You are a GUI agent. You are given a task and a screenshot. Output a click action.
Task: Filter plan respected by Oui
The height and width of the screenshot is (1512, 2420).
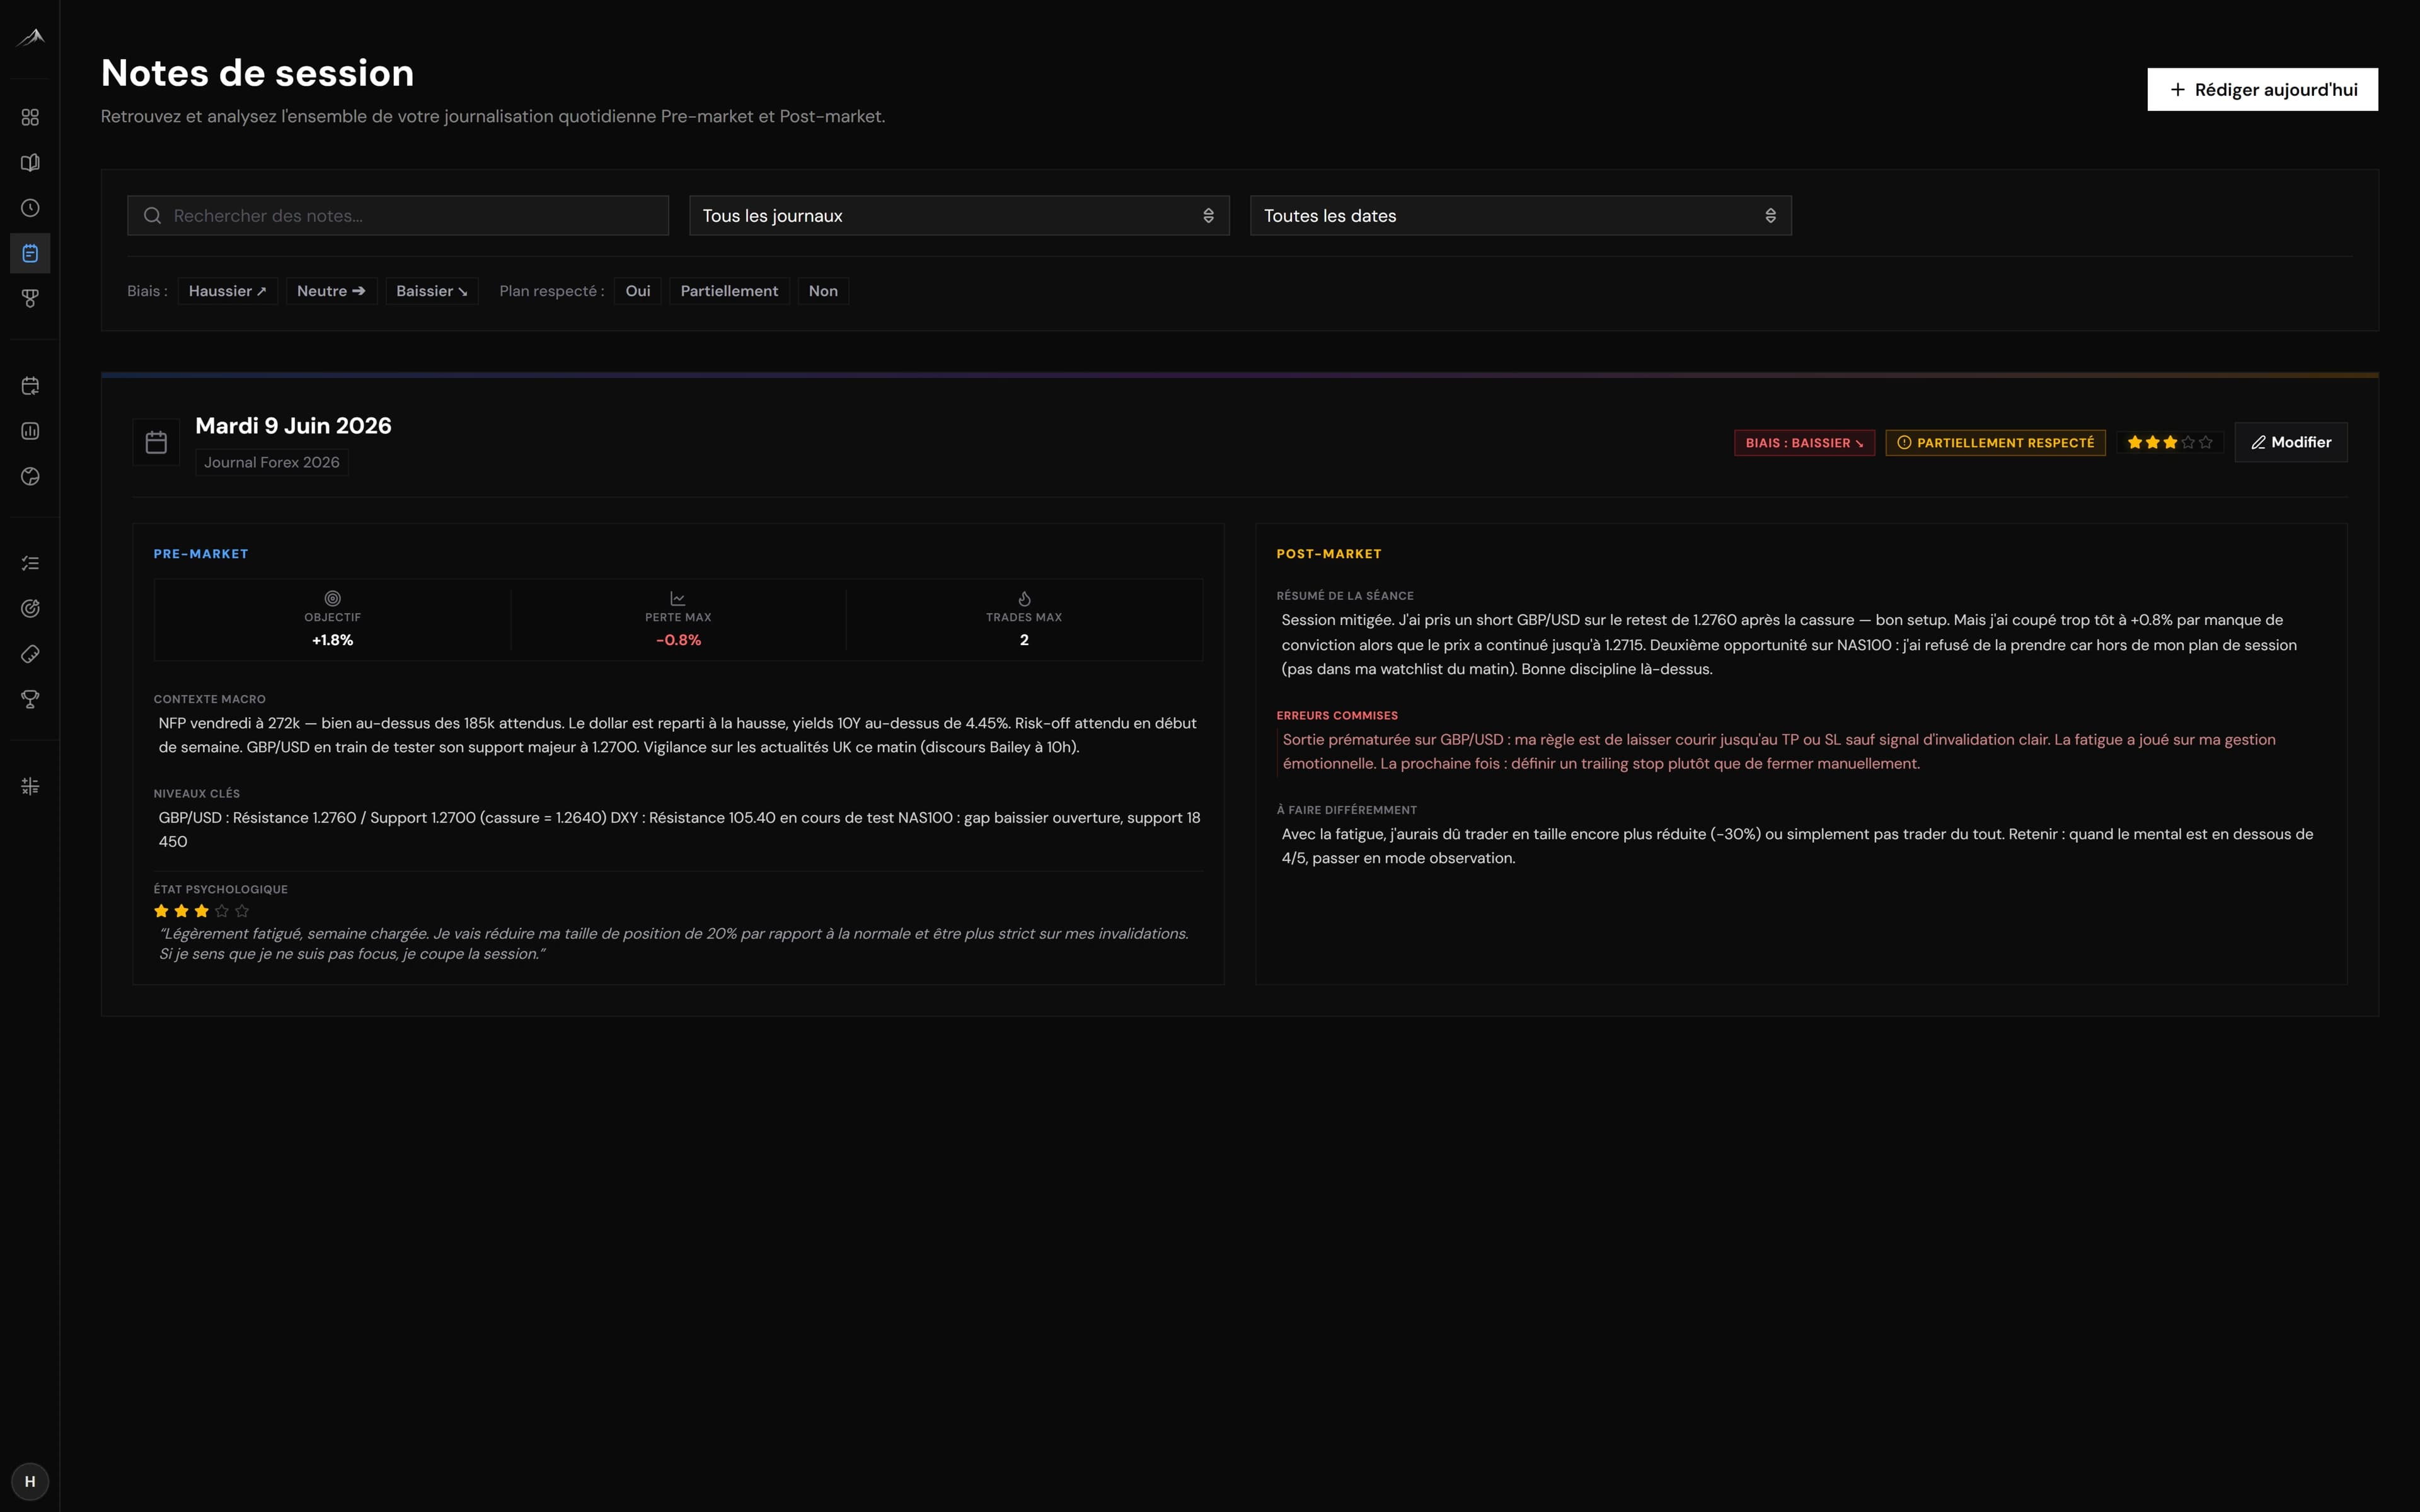638,291
